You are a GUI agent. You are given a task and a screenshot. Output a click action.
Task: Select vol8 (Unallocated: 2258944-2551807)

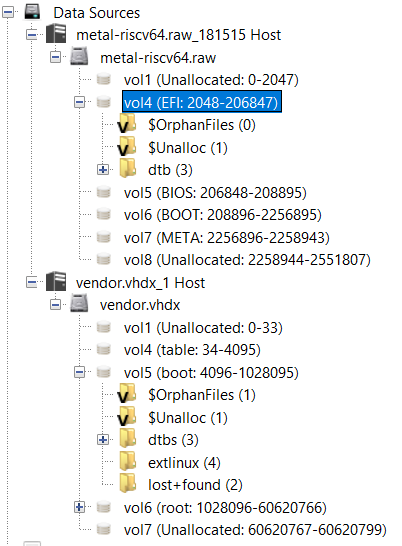[x=247, y=260]
